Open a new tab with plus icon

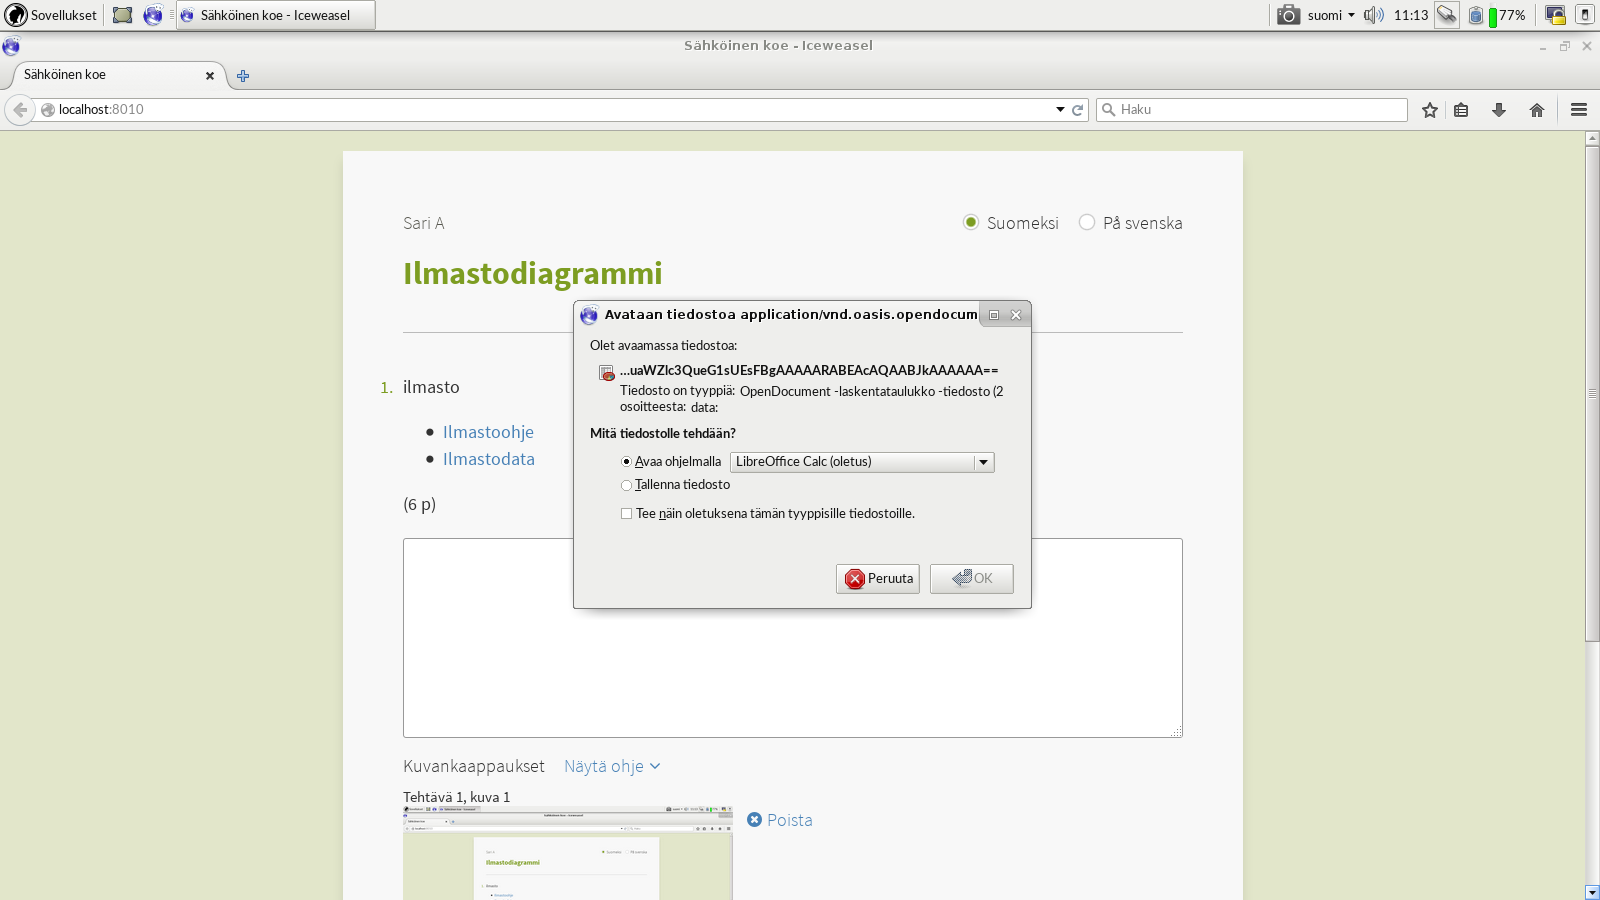coord(243,76)
